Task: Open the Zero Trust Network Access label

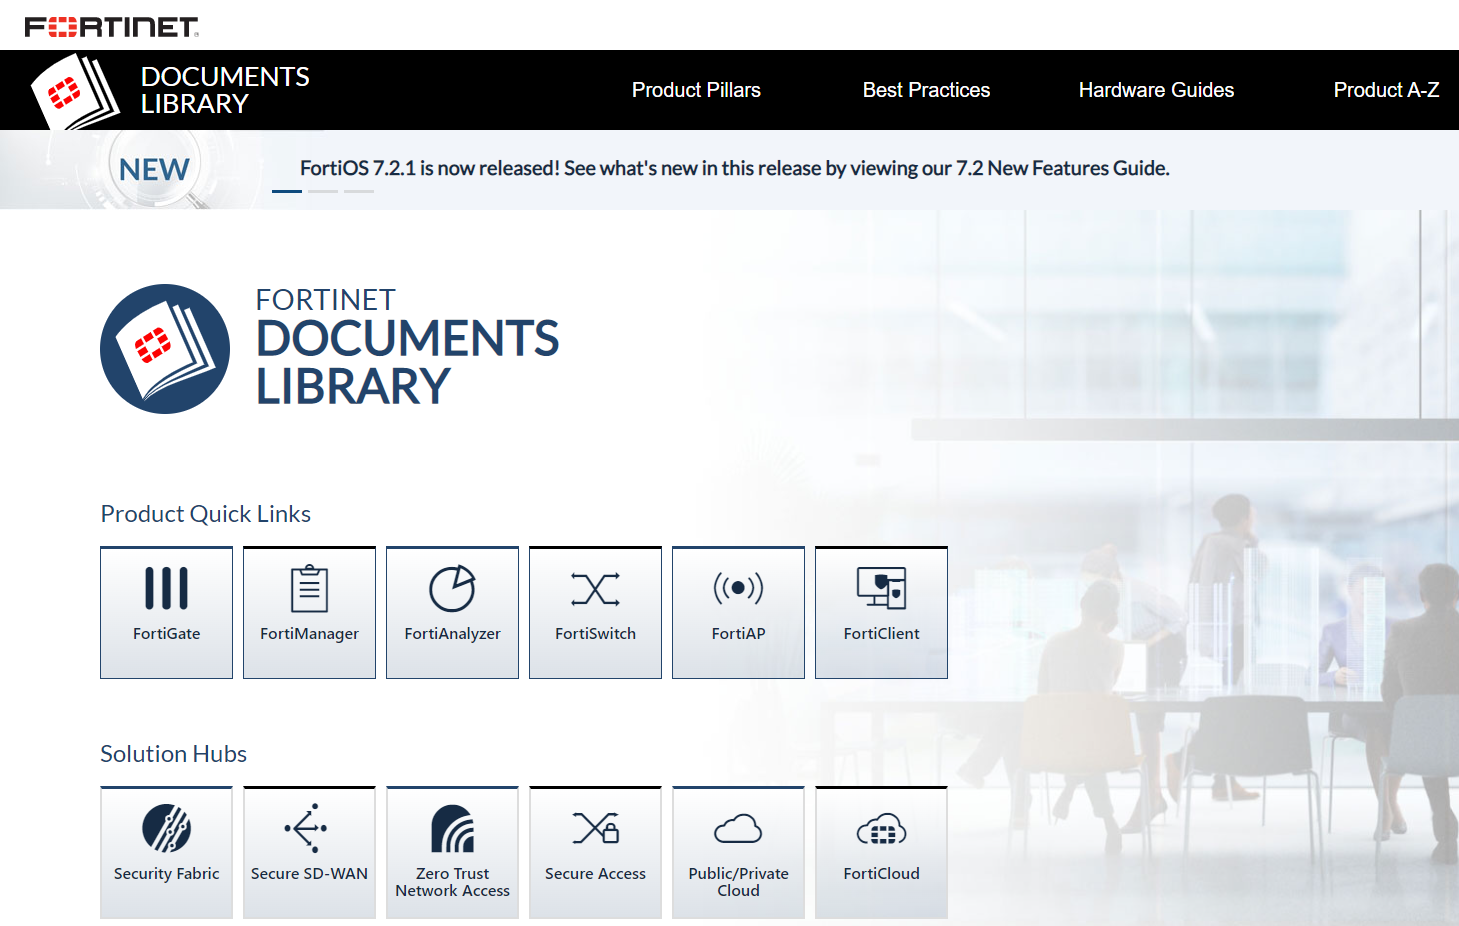Action: click(452, 882)
